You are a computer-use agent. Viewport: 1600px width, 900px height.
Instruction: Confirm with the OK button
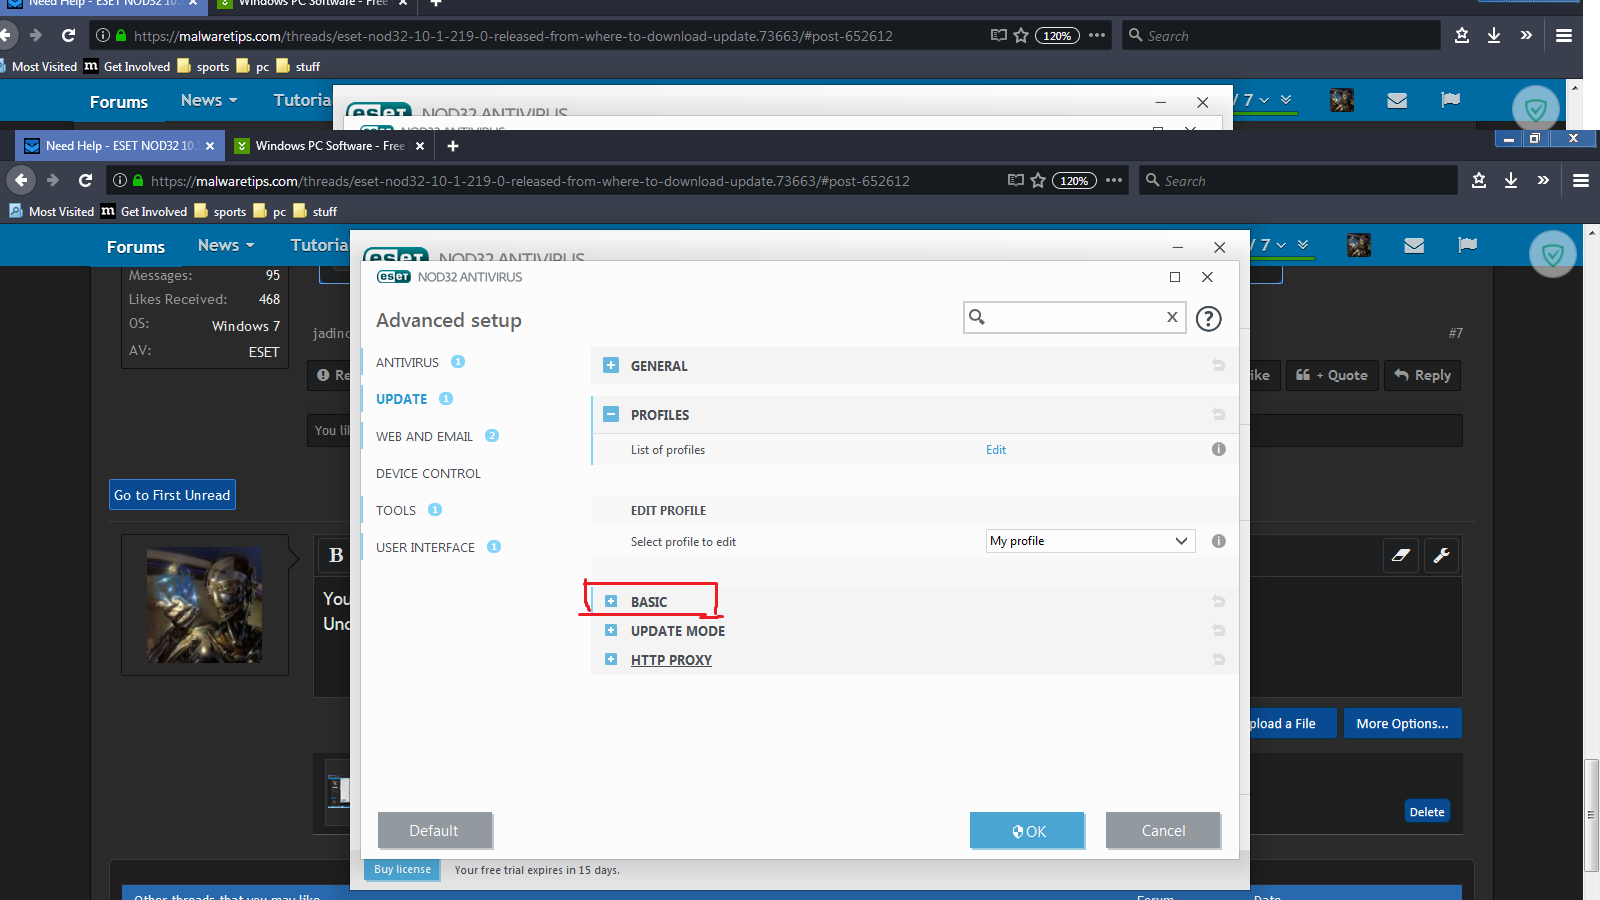pyautogui.click(x=1027, y=830)
